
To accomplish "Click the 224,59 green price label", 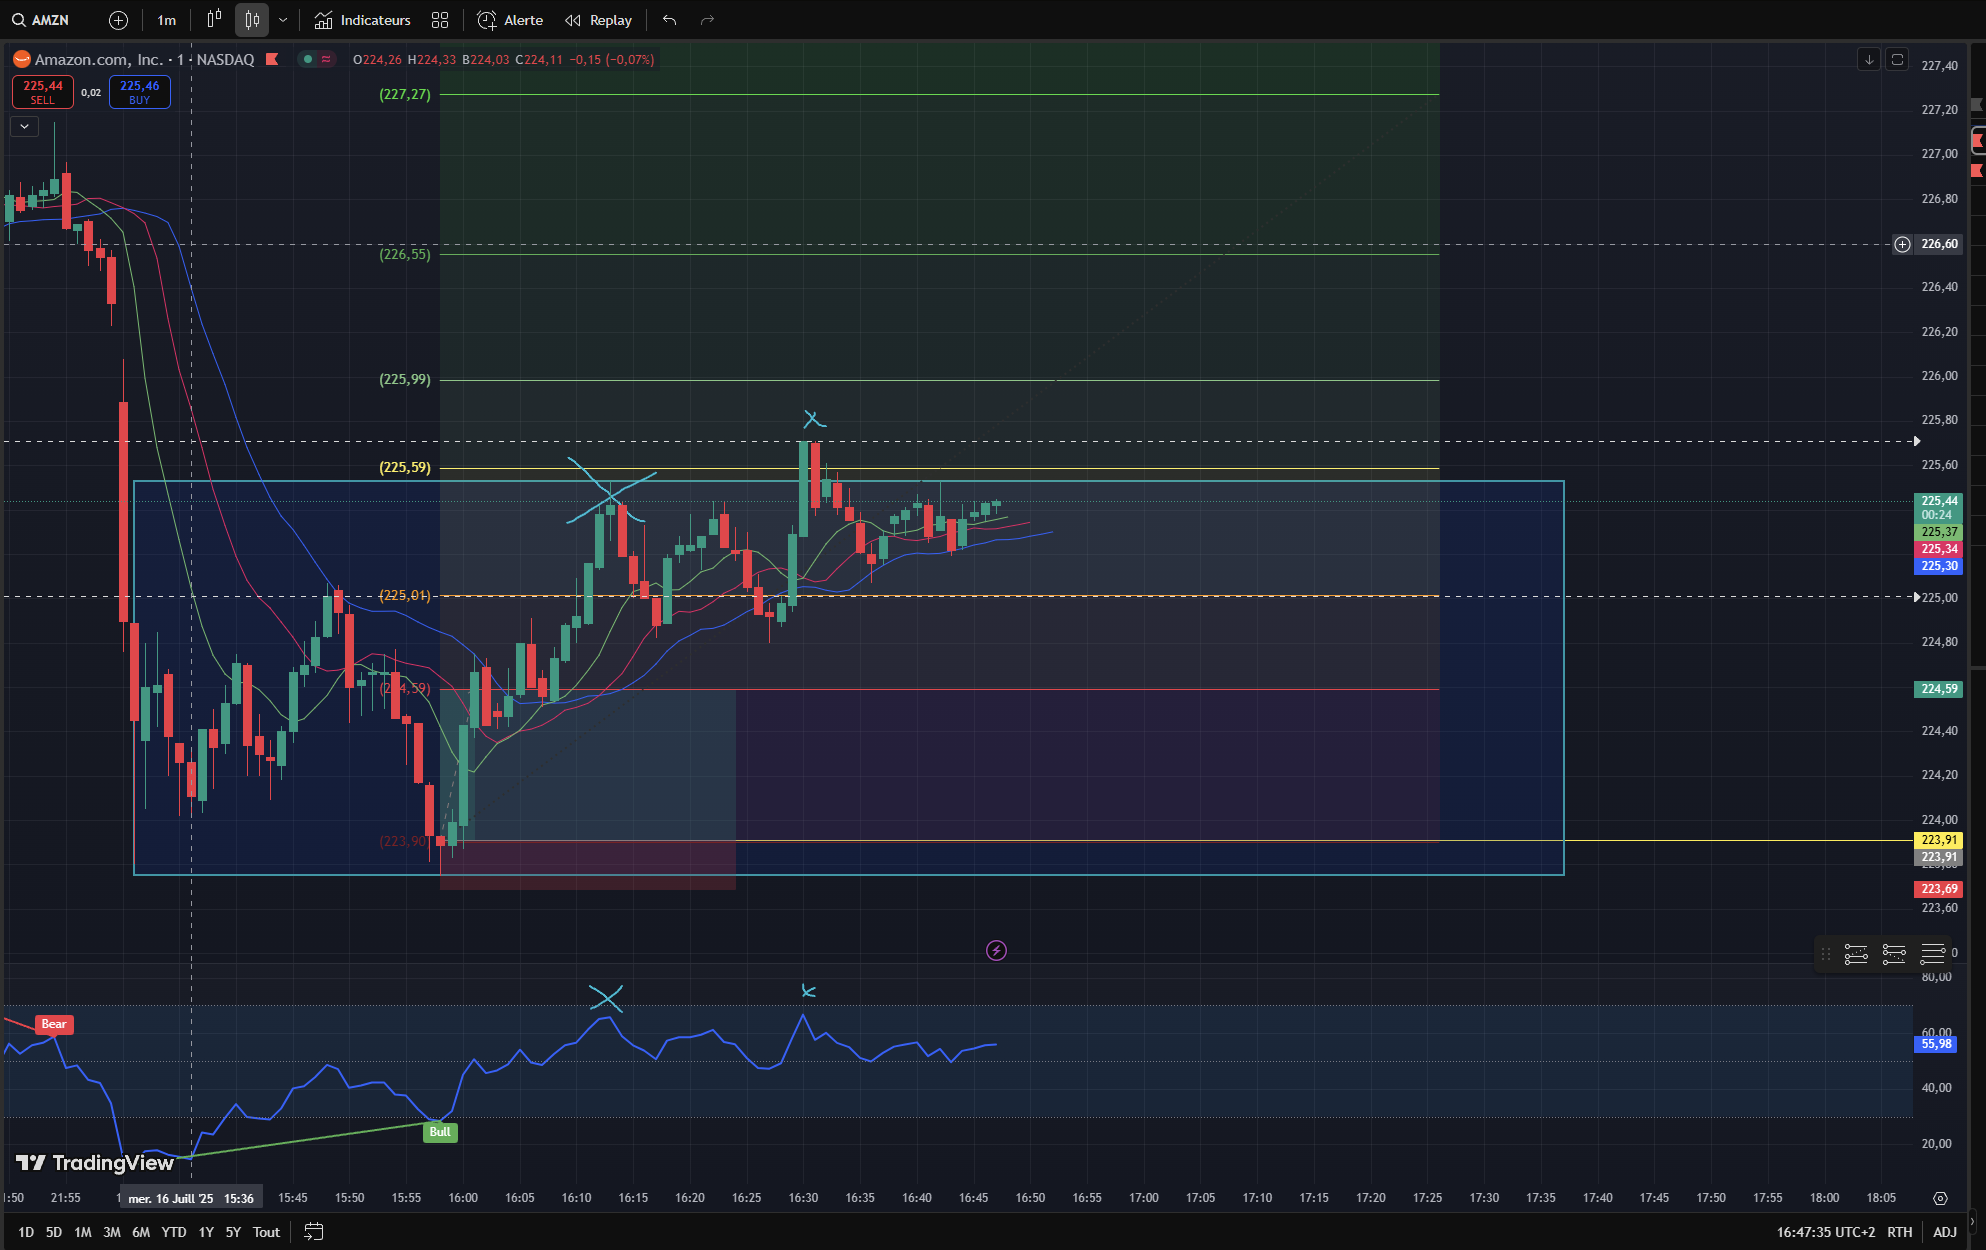I will coord(1939,689).
